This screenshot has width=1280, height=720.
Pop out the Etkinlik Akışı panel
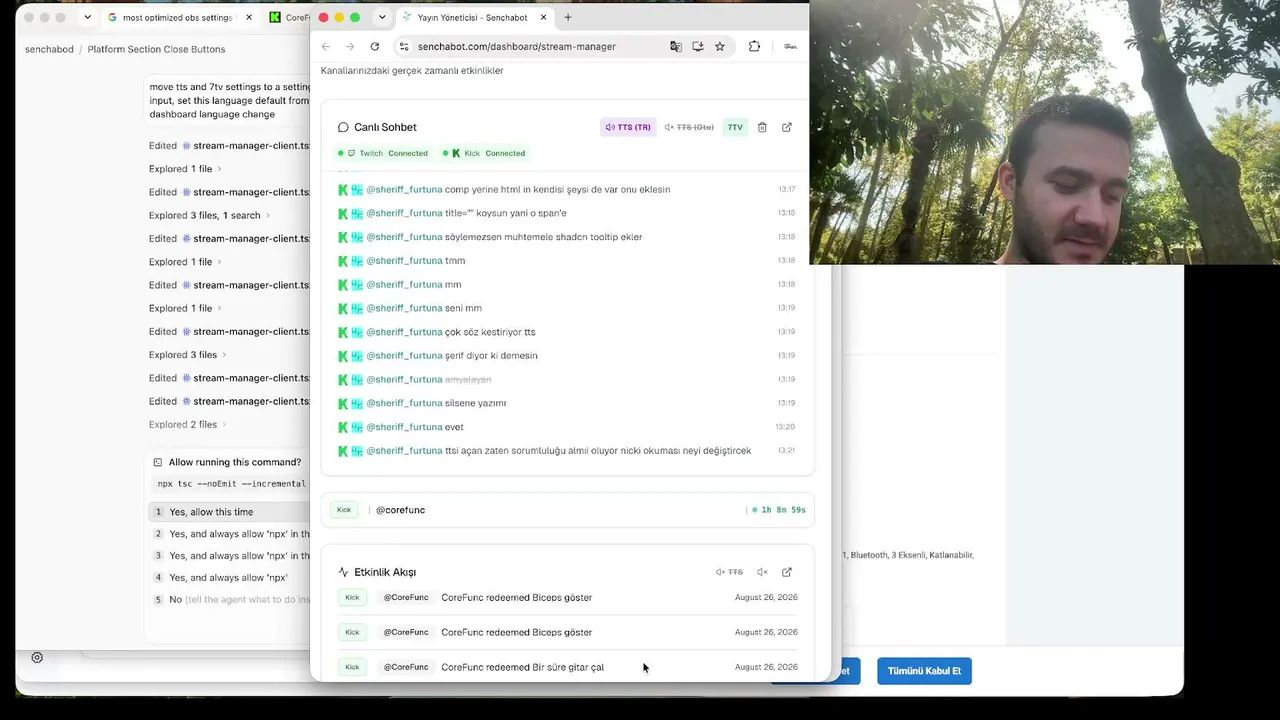[787, 572]
